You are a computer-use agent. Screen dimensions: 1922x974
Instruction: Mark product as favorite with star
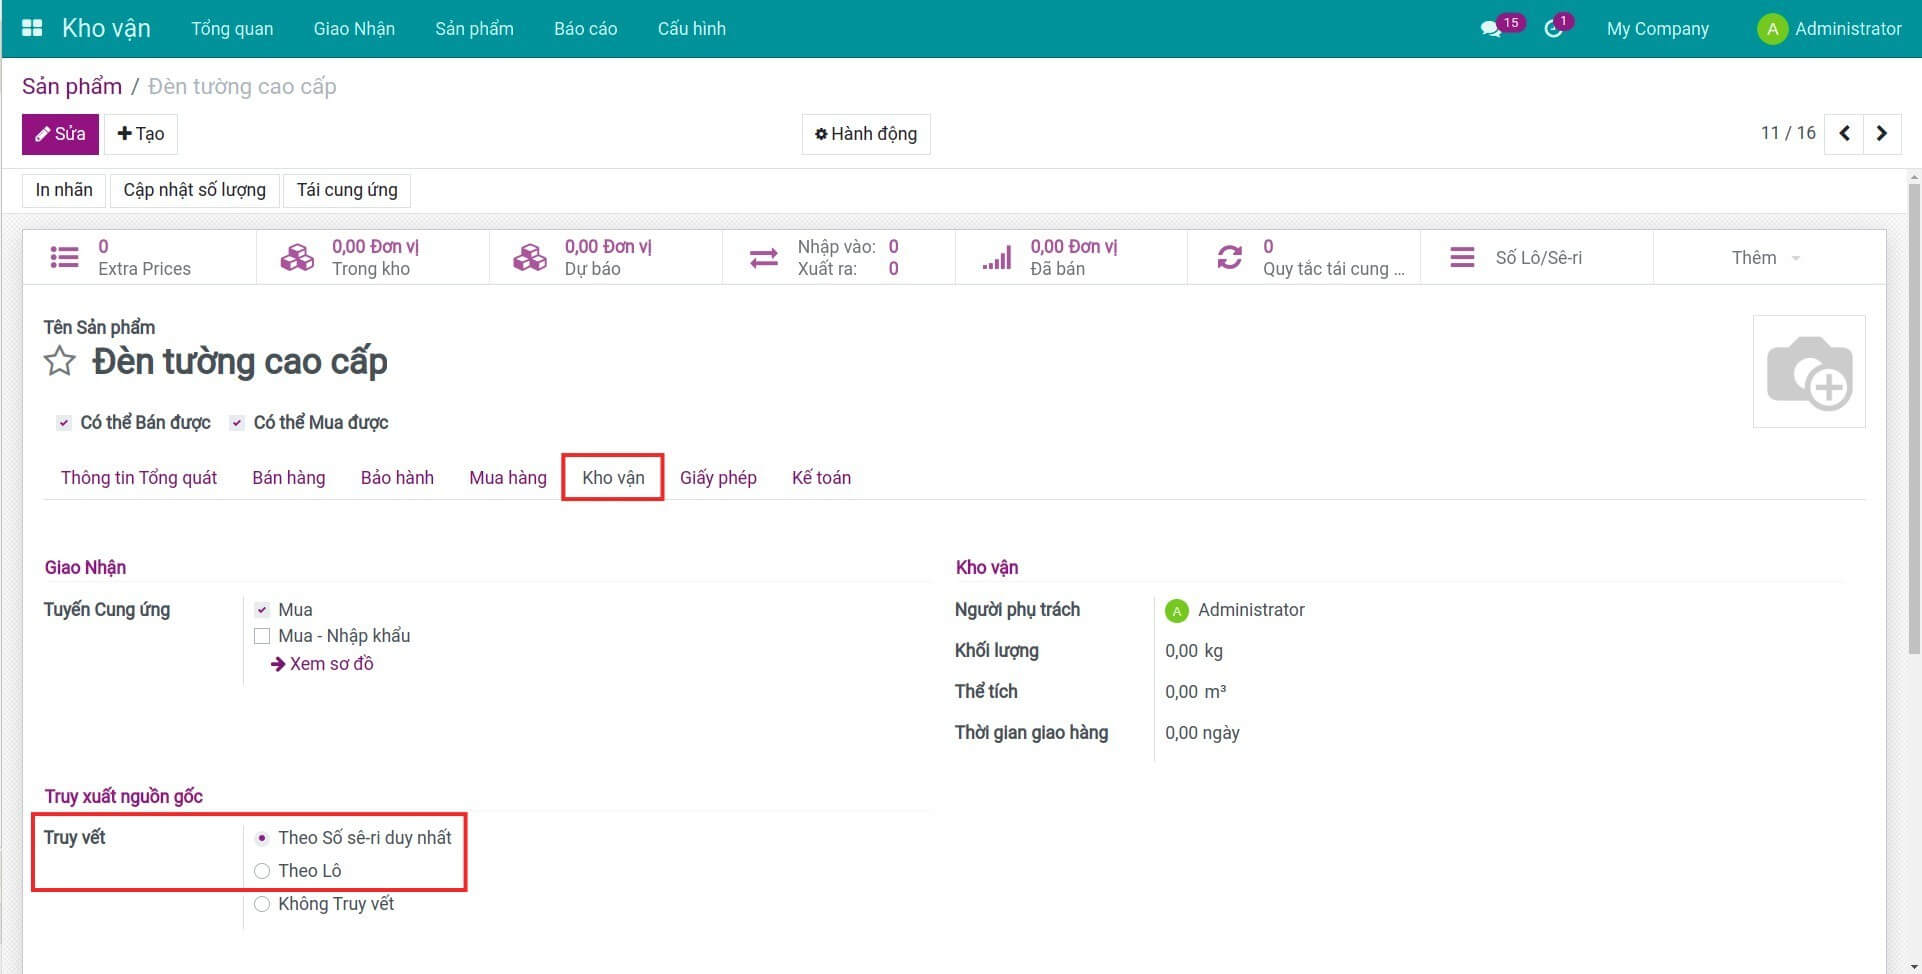click(60, 361)
